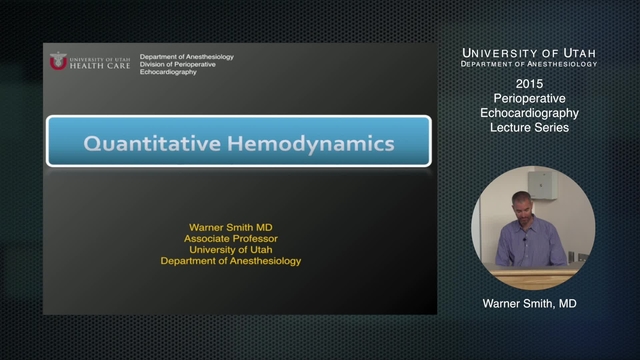Click 'Warner Smith MD' in yellow slide text
640x360 pixels.
[x=231, y=227]
